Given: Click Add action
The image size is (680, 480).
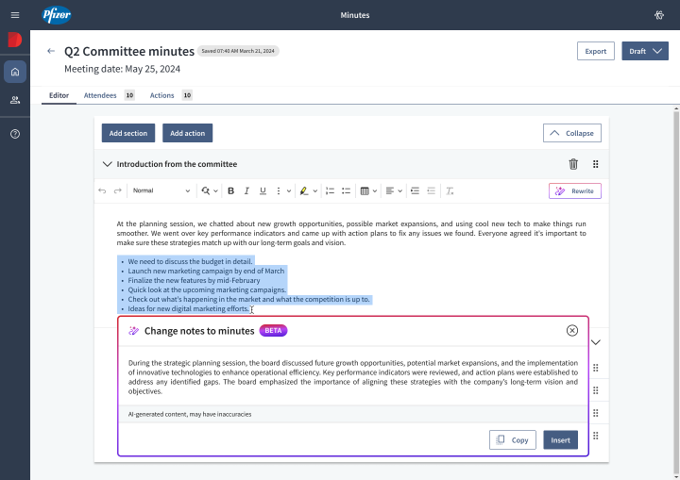Looking at the screenshot, I should coord(187,133).
